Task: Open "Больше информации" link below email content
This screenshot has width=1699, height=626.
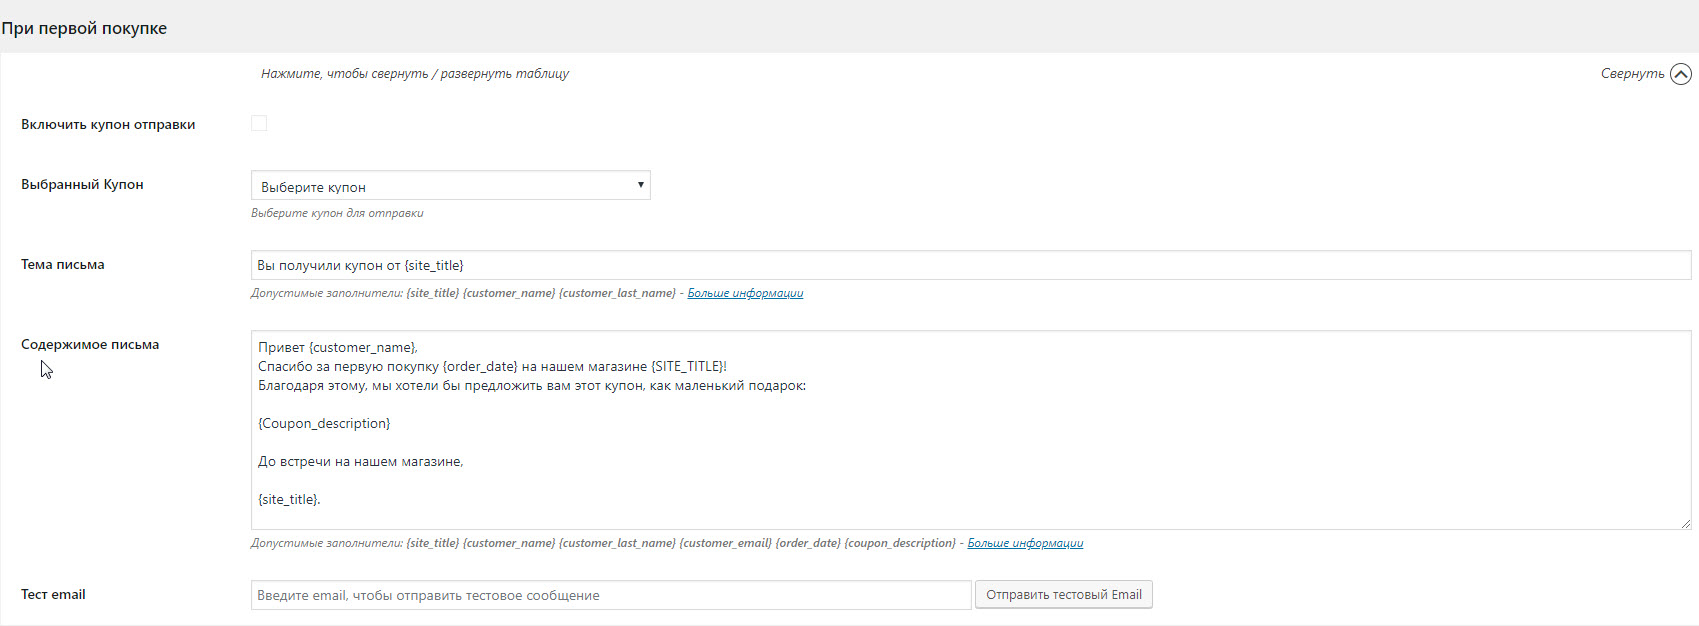Action: tap(1025, 543)
